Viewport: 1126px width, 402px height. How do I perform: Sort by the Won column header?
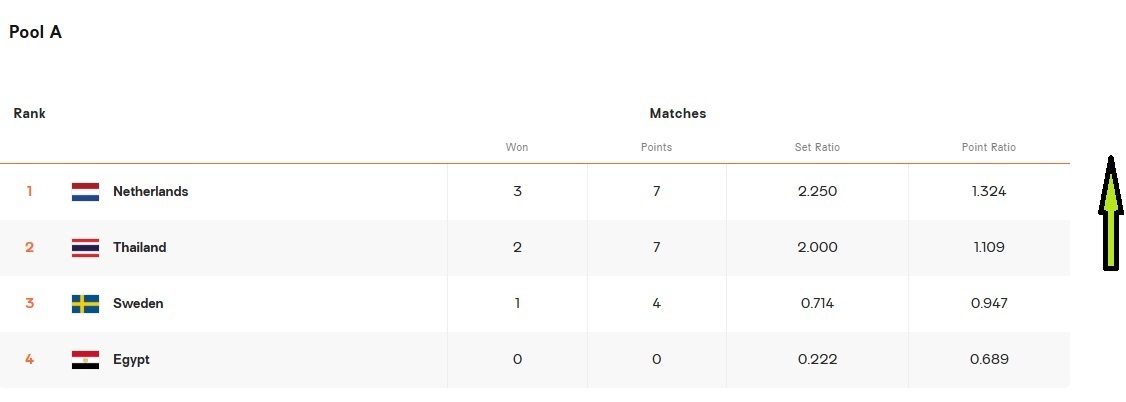click(517, 147)
